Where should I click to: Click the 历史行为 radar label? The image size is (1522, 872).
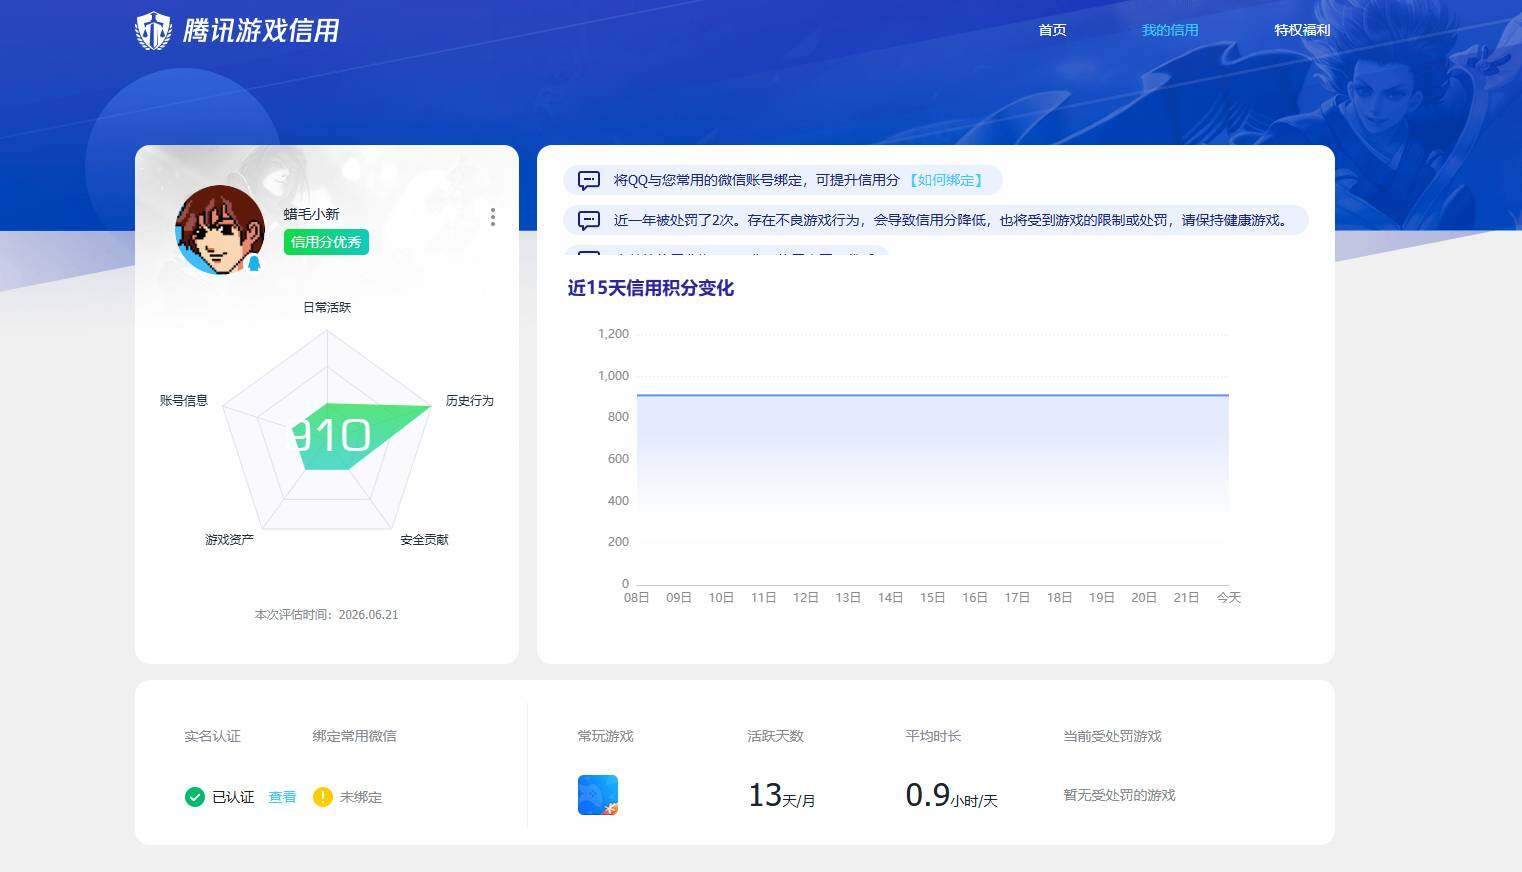pos(470,400)
